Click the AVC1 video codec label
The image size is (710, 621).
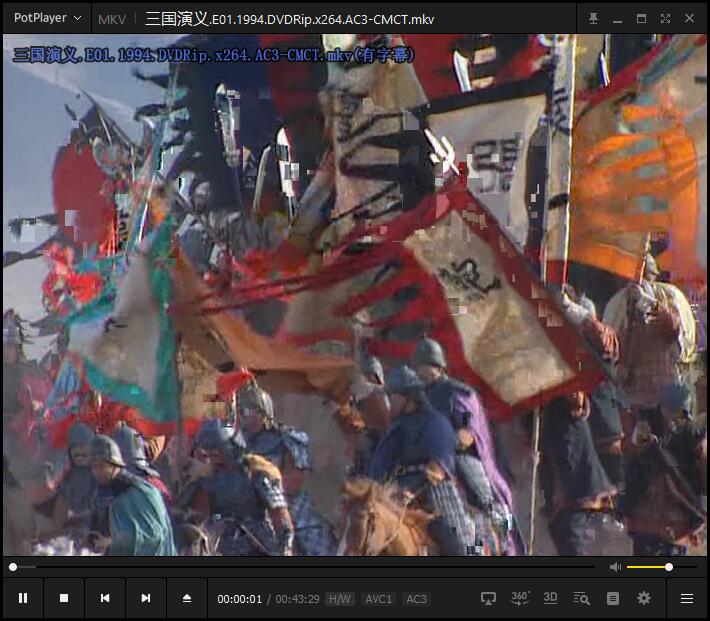(x=379, y=599)
